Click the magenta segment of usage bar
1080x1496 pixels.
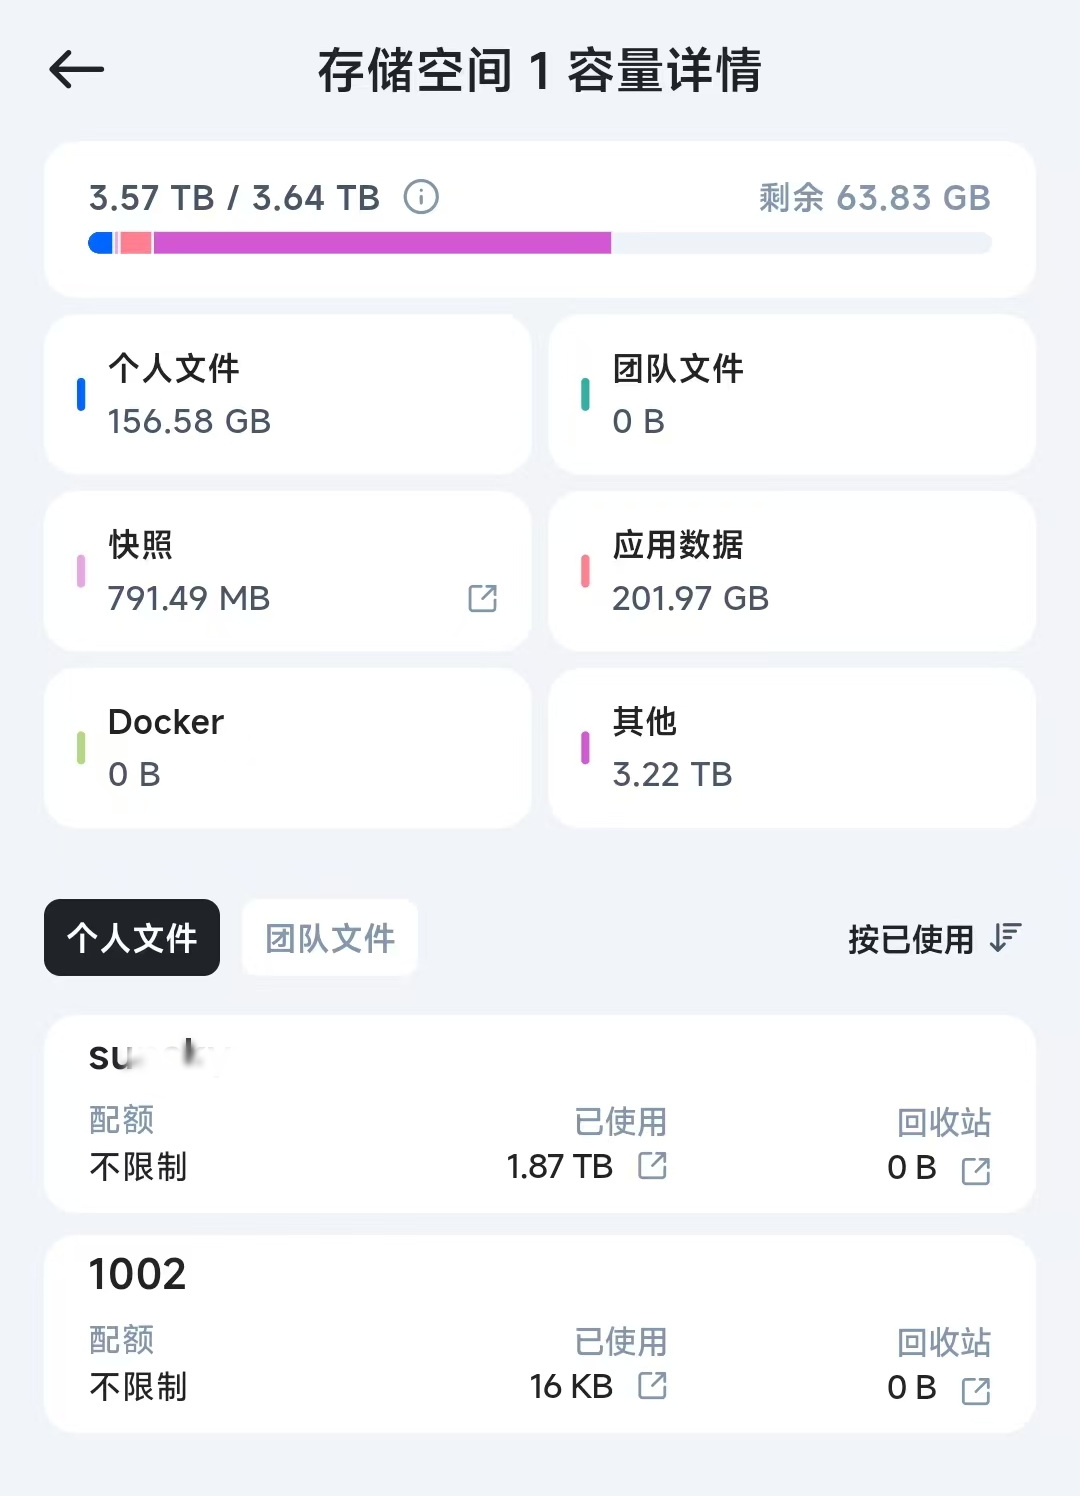[380, 243]
